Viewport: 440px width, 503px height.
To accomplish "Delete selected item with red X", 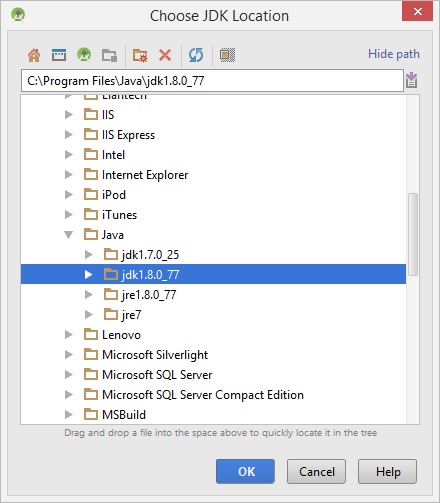I will tap(165, 55).
